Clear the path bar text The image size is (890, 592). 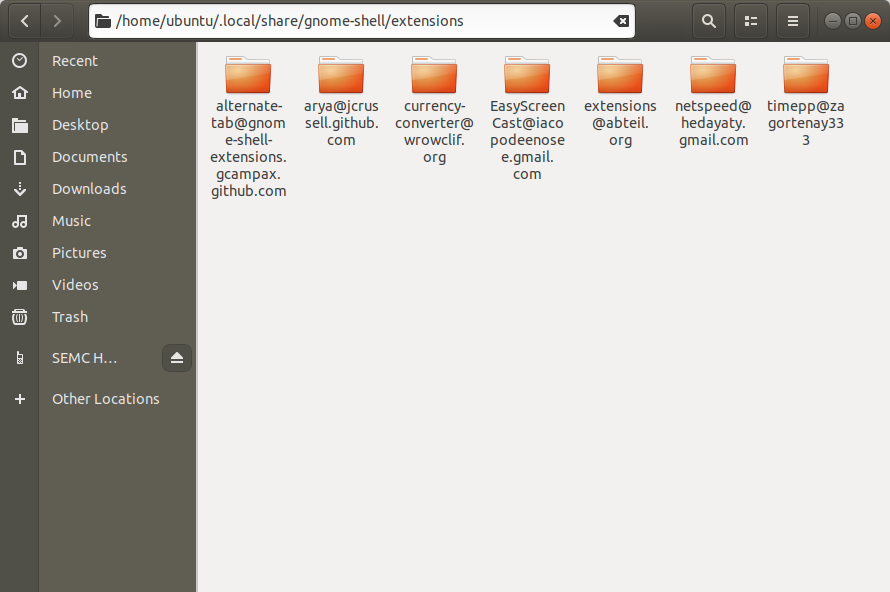point(620,20)
